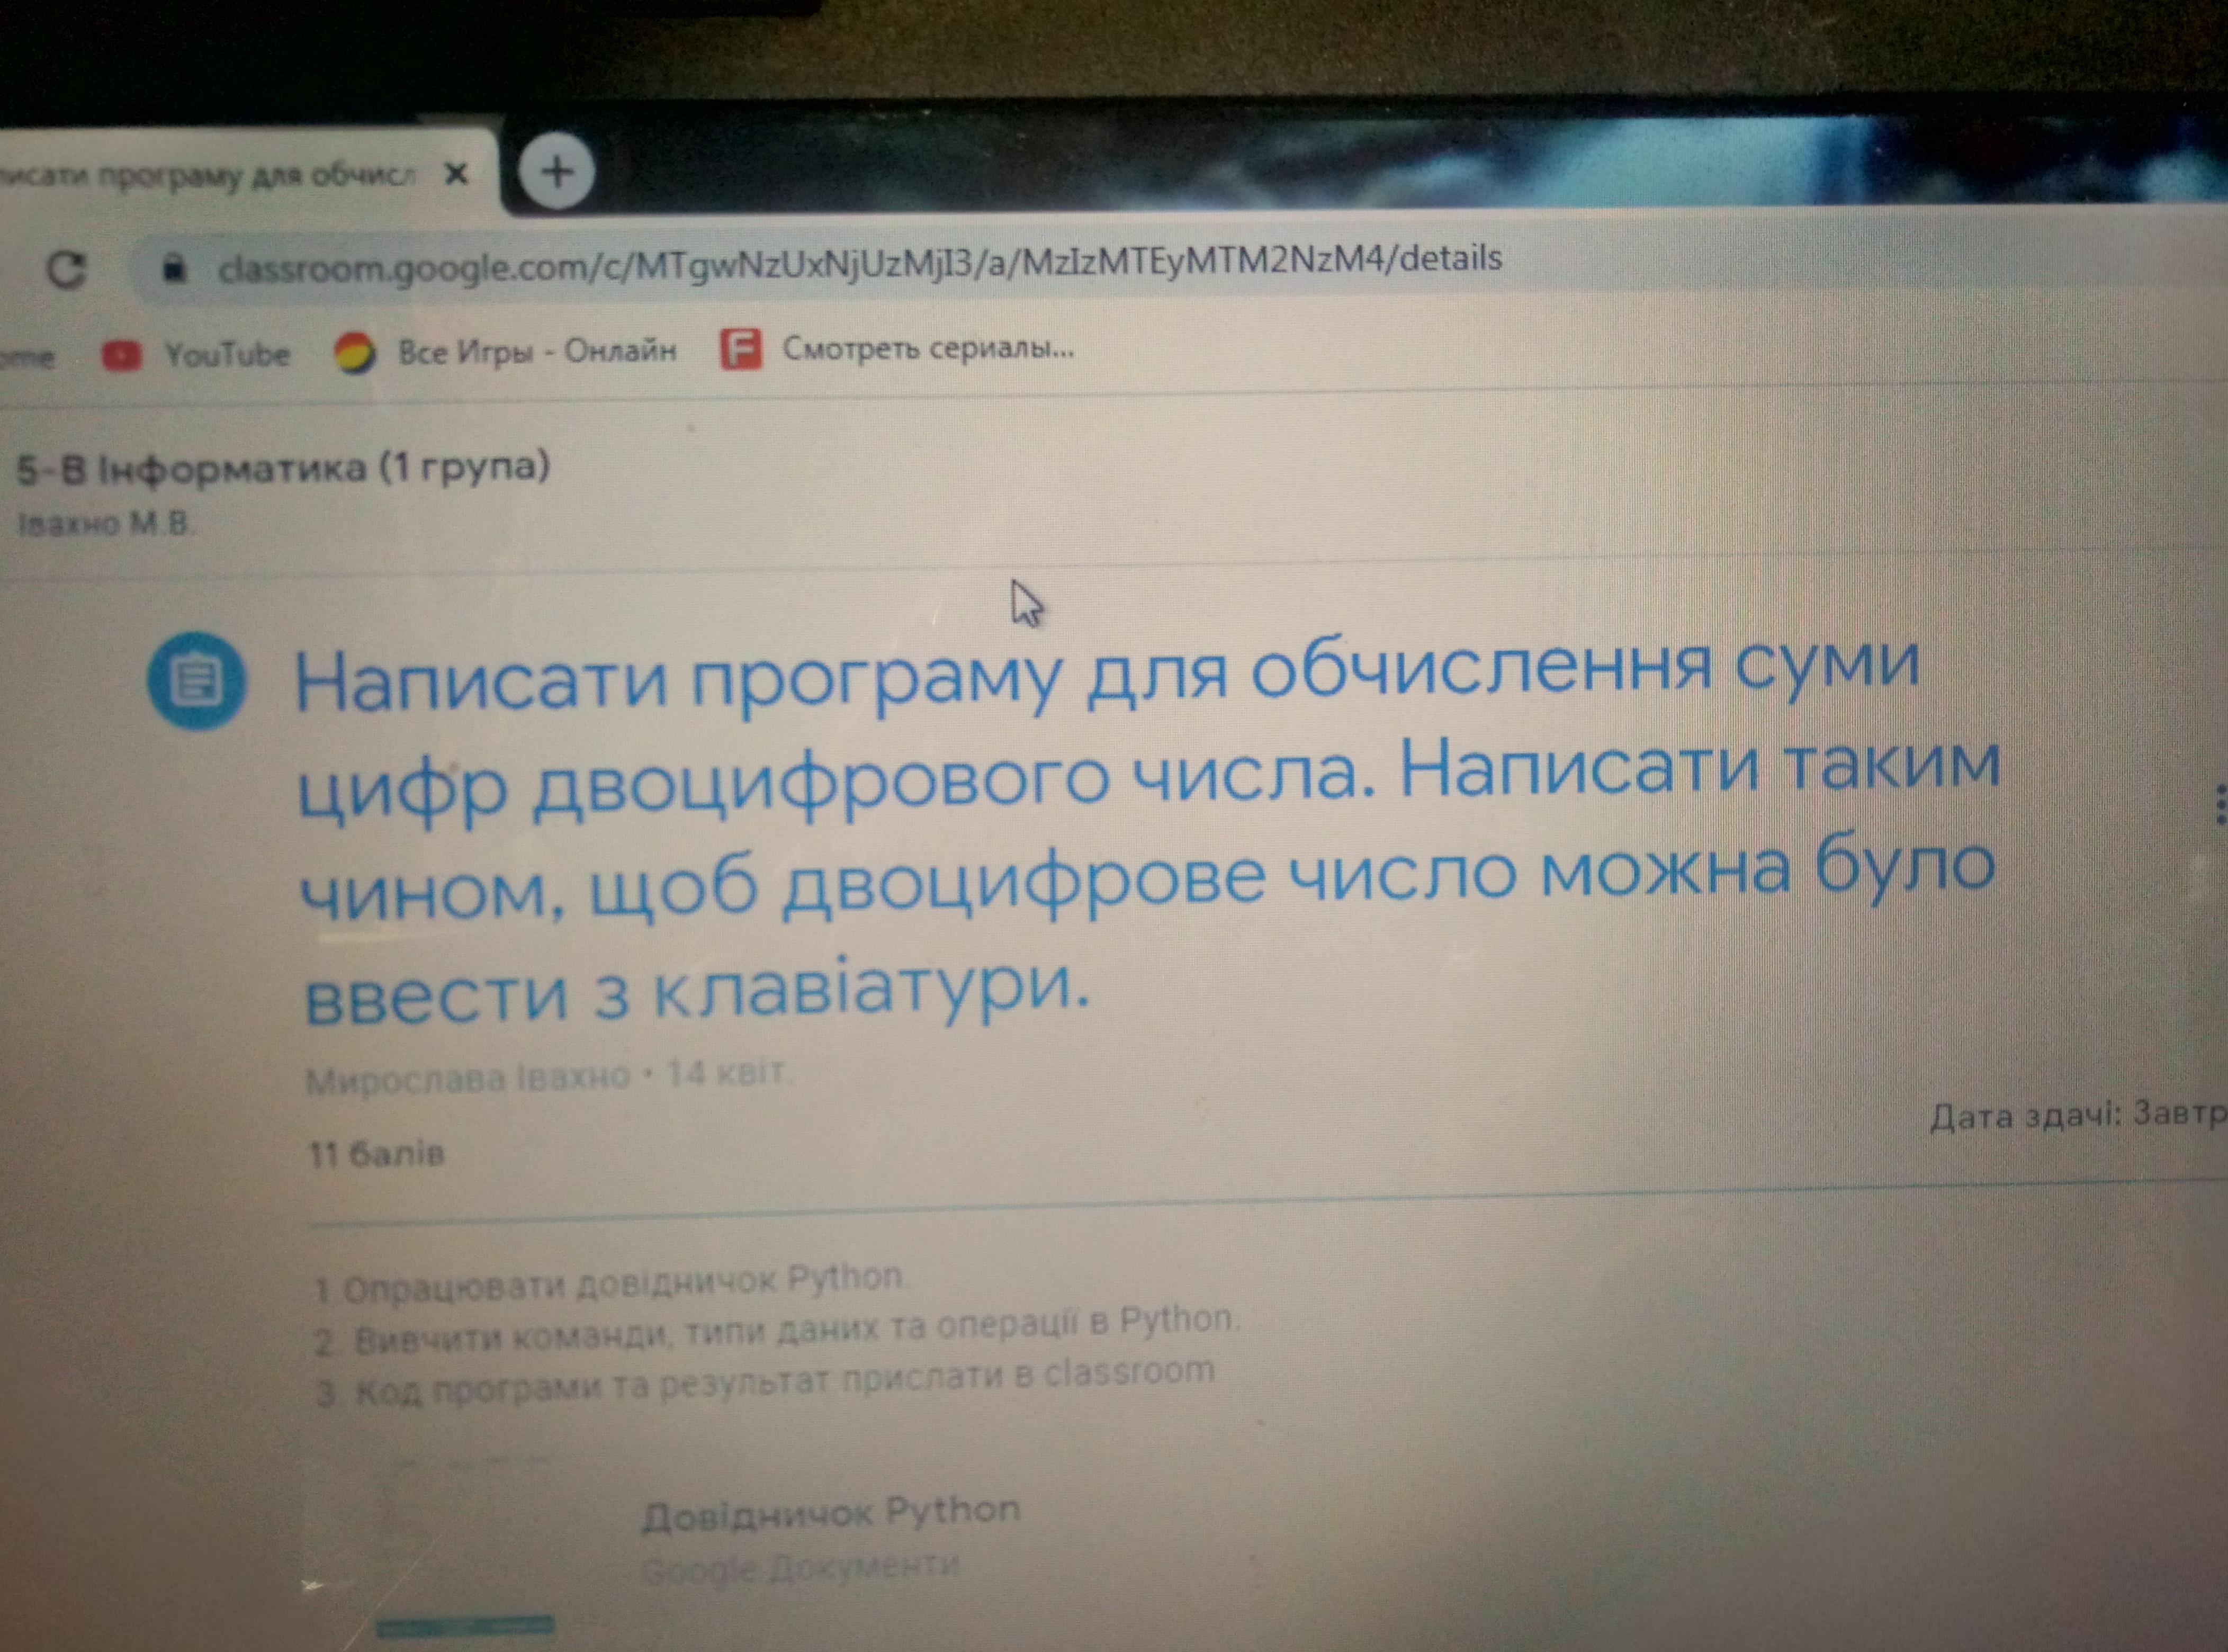Open the 5-В Інформатика (1 група) class
Screen dimensions: 2228x1652
pos(283,468)
